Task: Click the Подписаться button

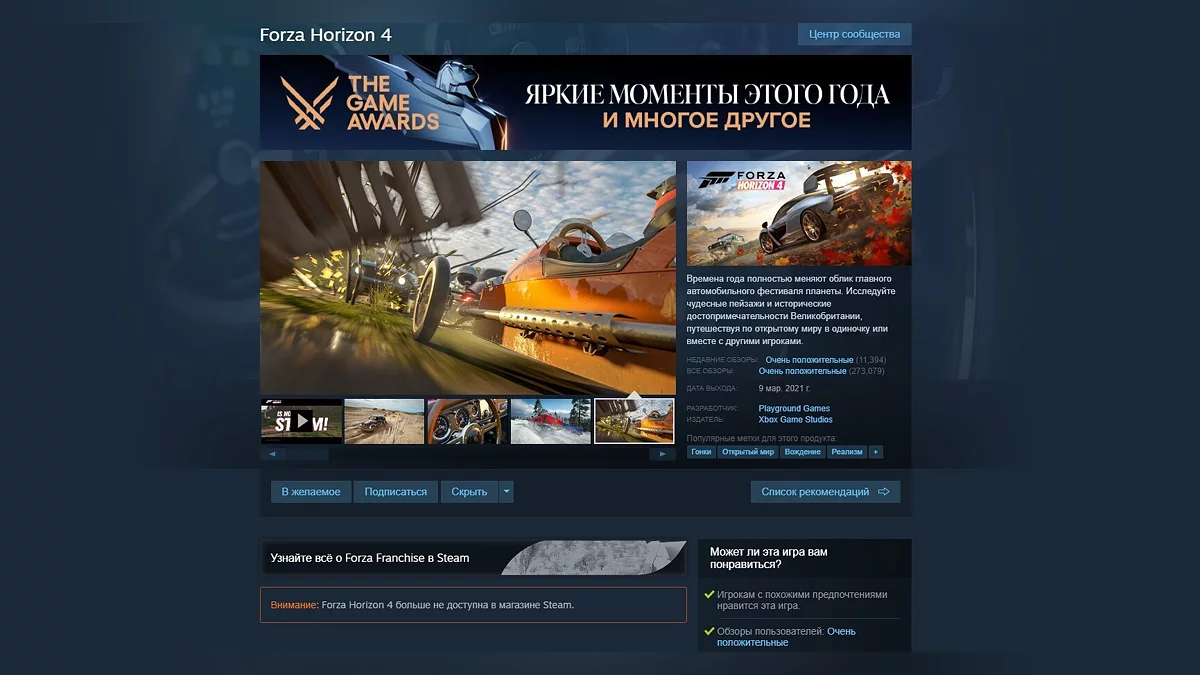Action: [x=395, y=491]
